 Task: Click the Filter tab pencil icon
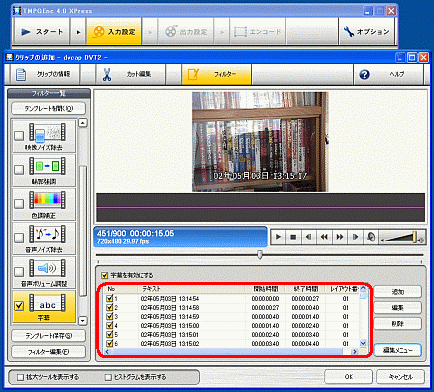tap(193, 74)
